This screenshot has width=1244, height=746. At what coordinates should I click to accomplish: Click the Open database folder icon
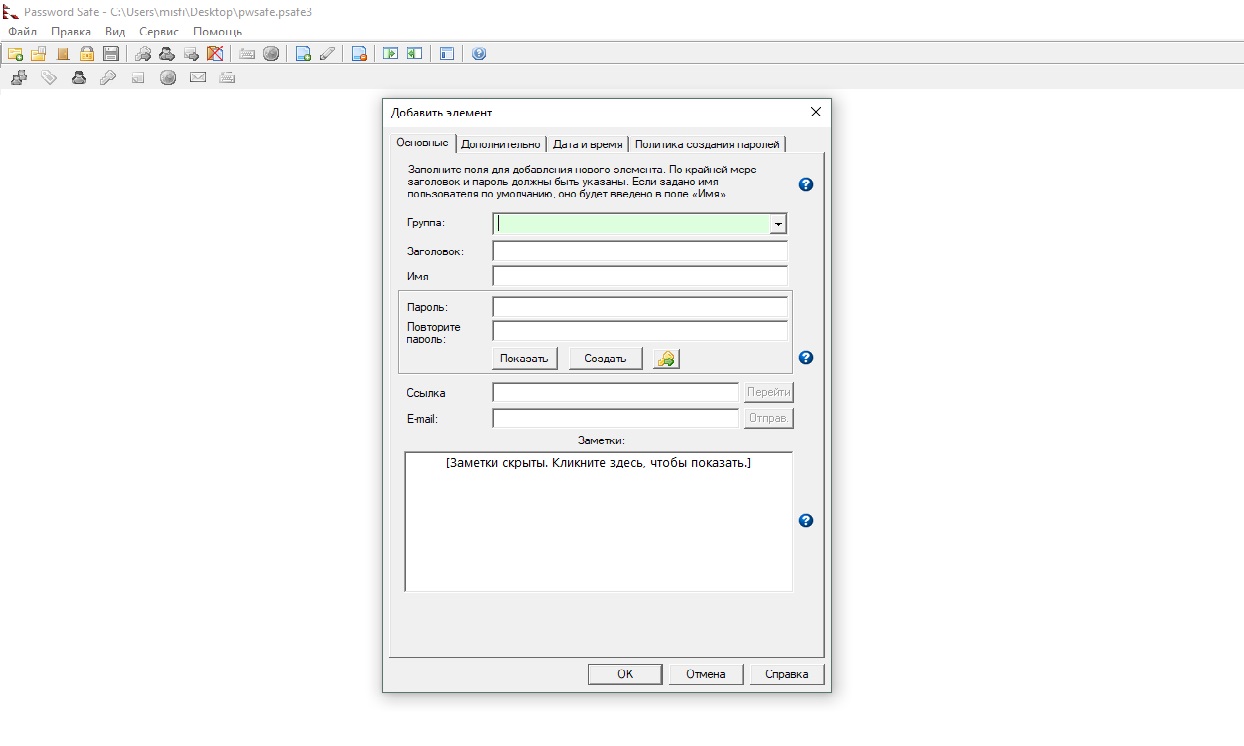[39, 54]
